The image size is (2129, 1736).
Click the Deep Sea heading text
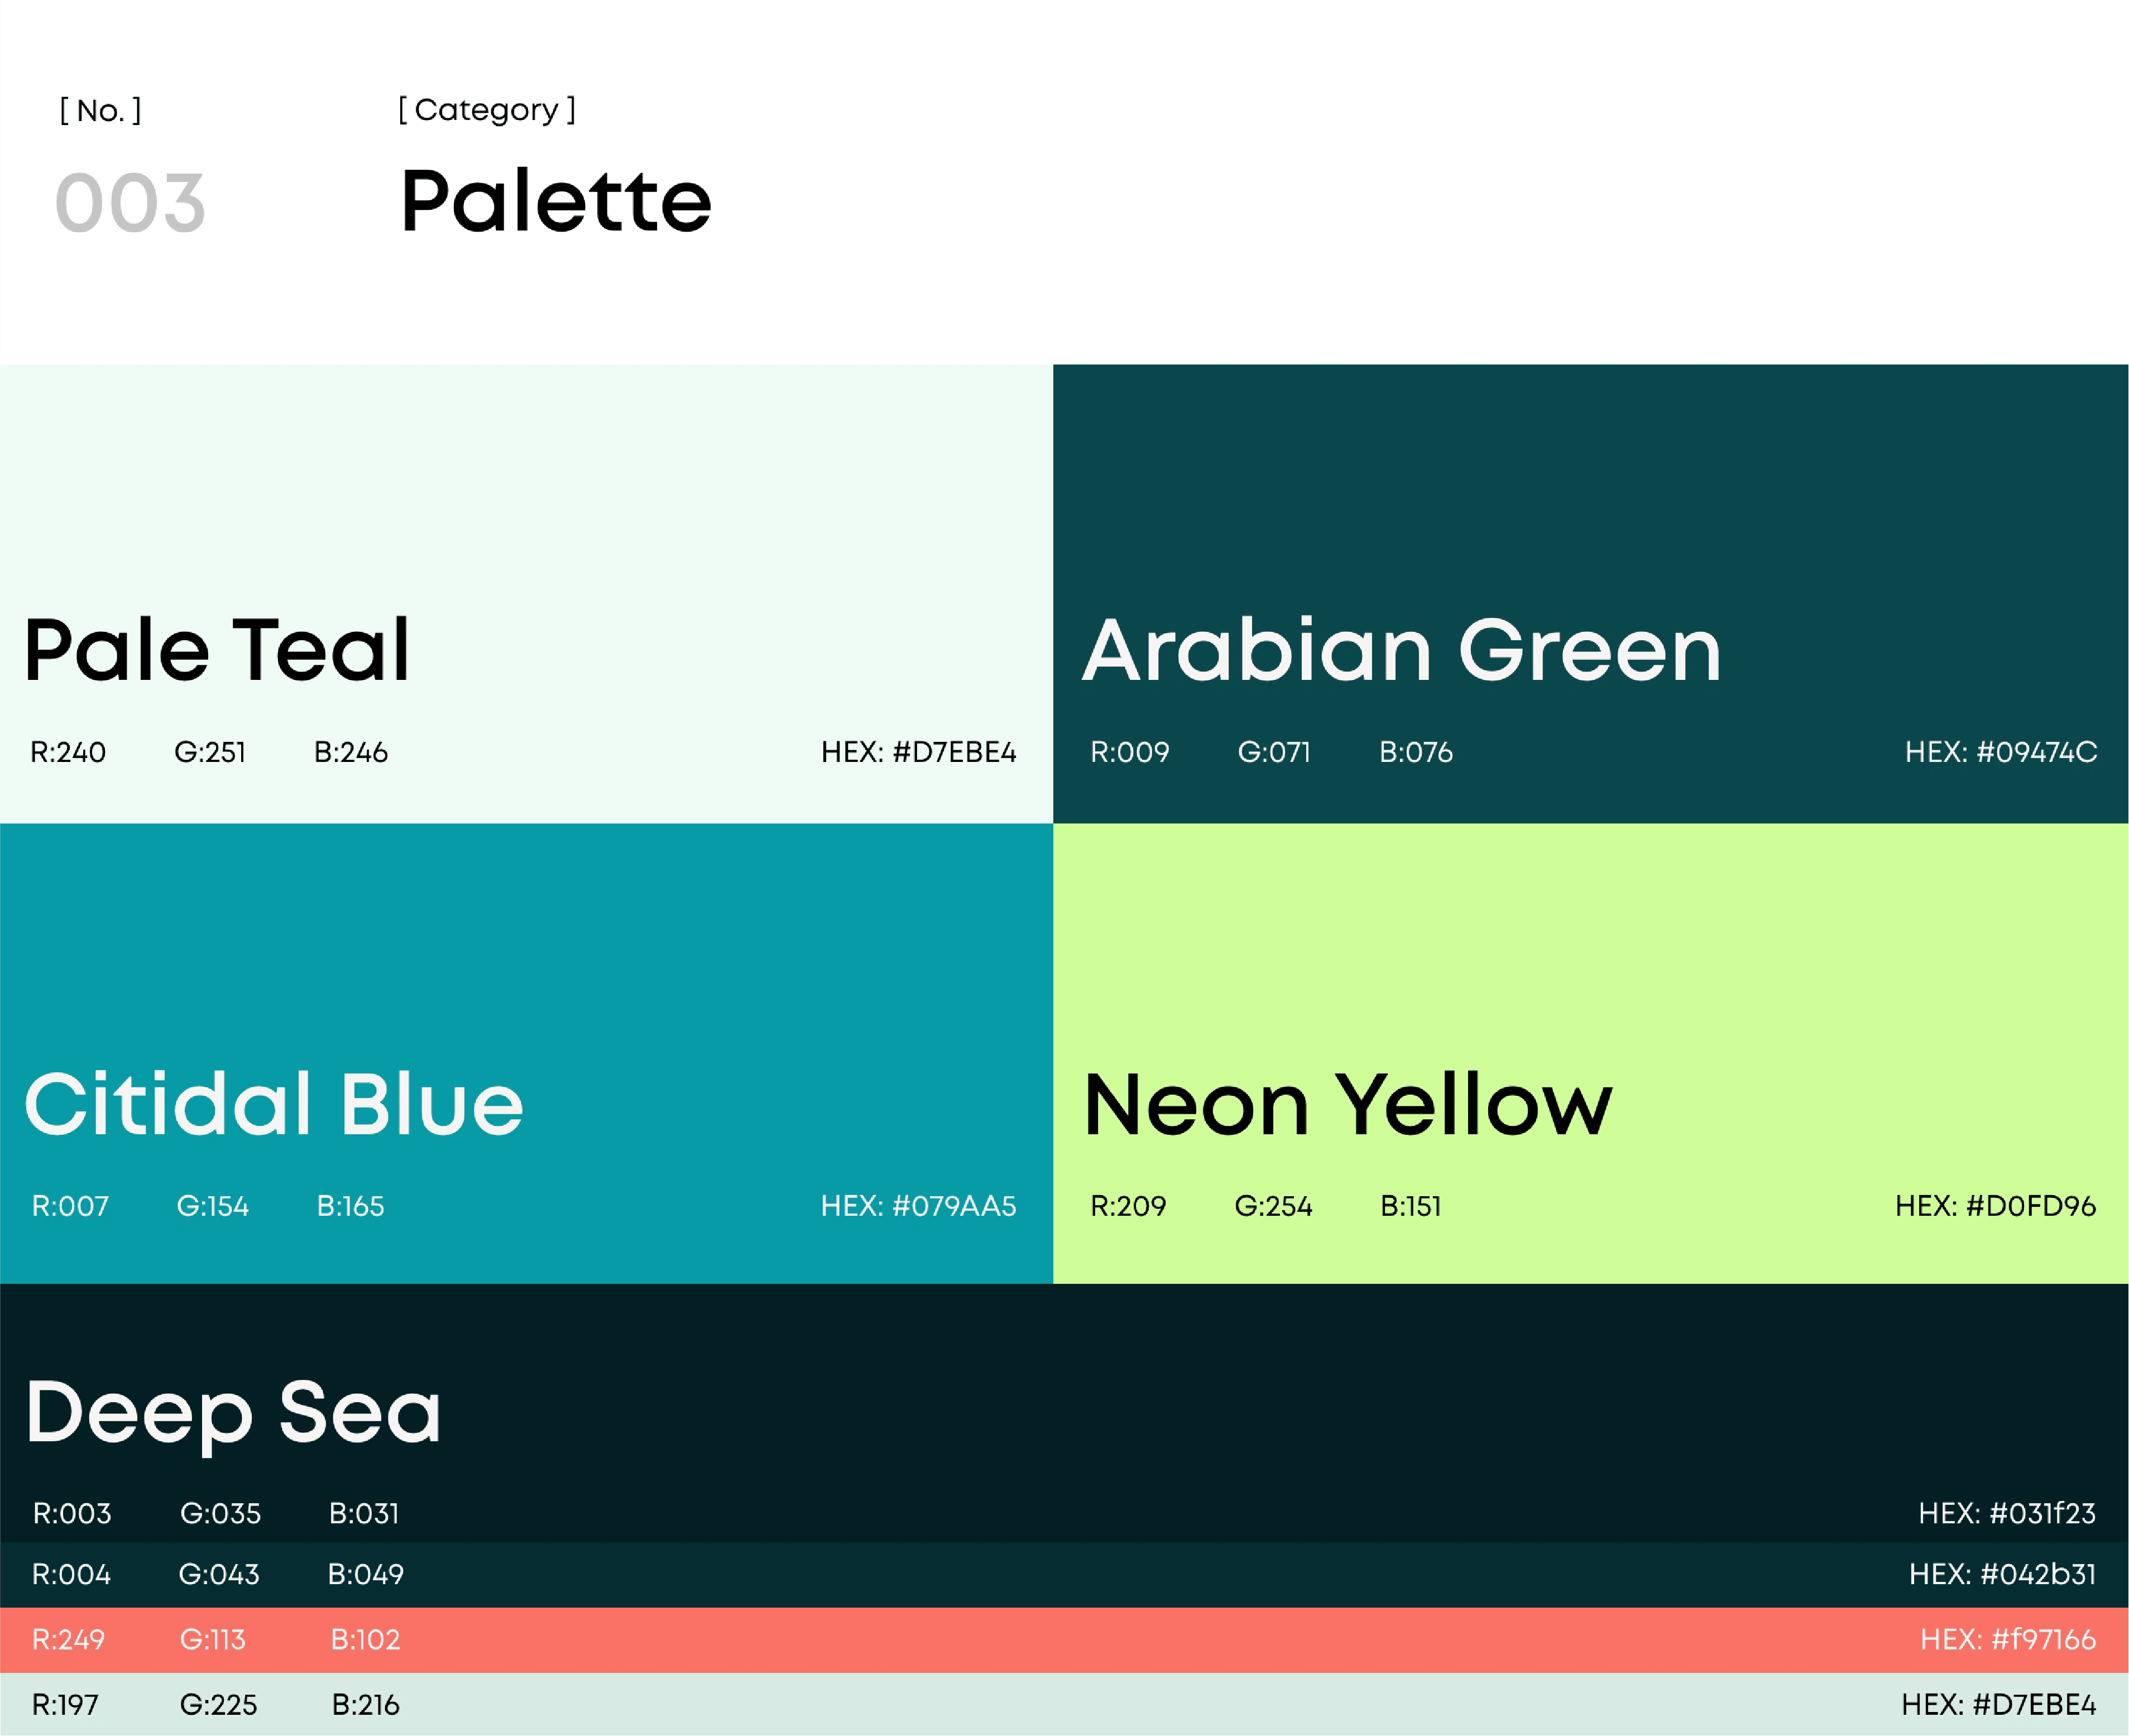(x=233, y=1411)
